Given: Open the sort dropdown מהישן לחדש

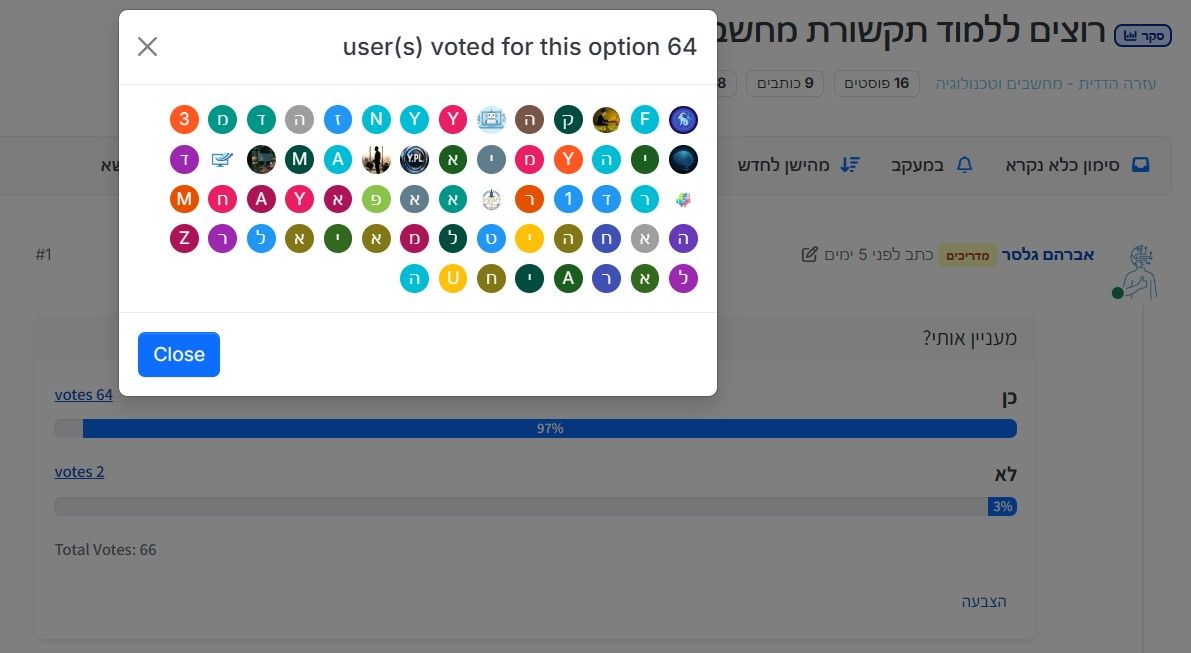Looking at the screenshot, I should click(x=798, y=165).
